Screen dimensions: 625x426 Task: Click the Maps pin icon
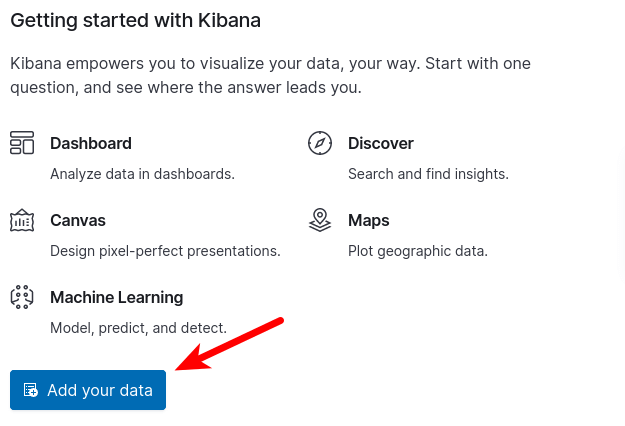[320, 220]
